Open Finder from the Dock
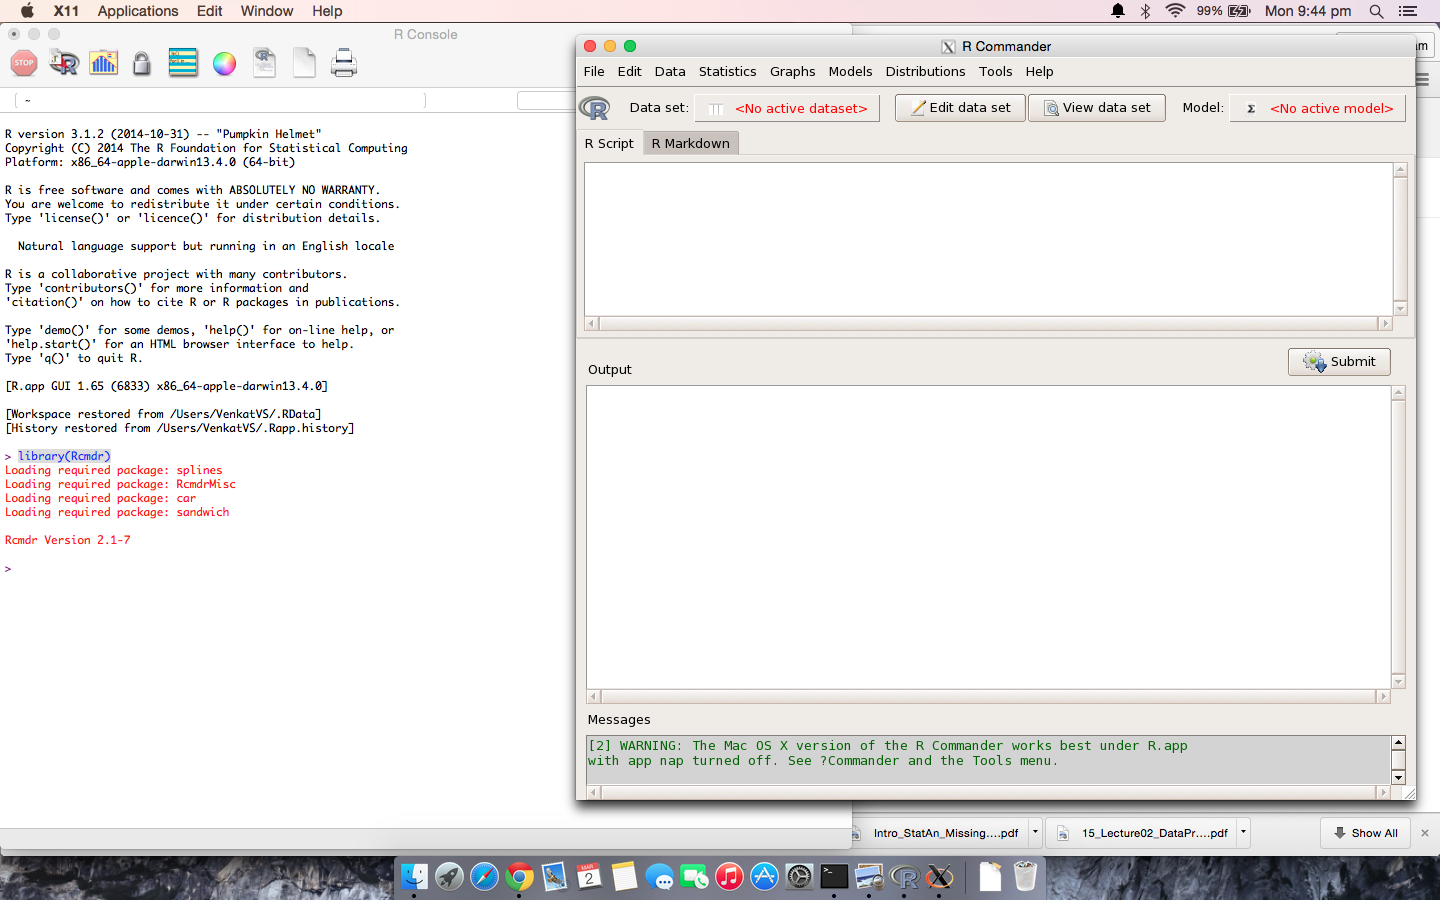 coord(414,877)
